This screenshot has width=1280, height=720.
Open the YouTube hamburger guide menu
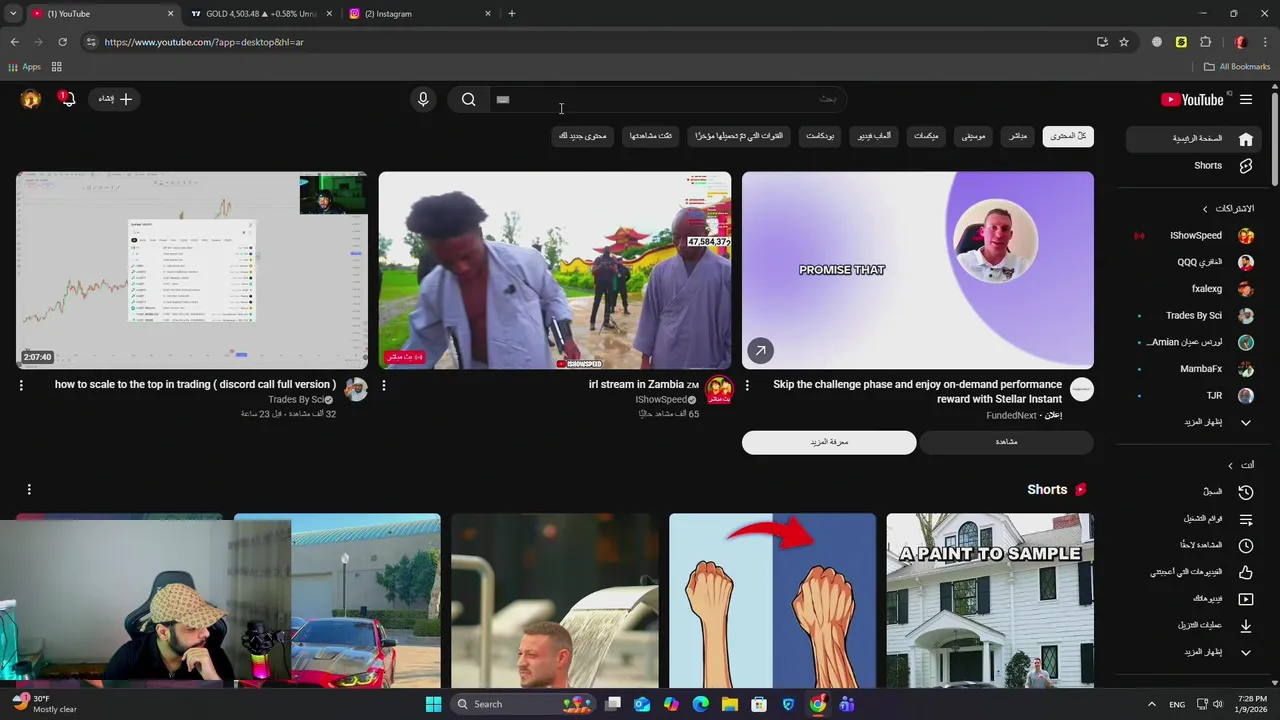(x=1246, y=99)
